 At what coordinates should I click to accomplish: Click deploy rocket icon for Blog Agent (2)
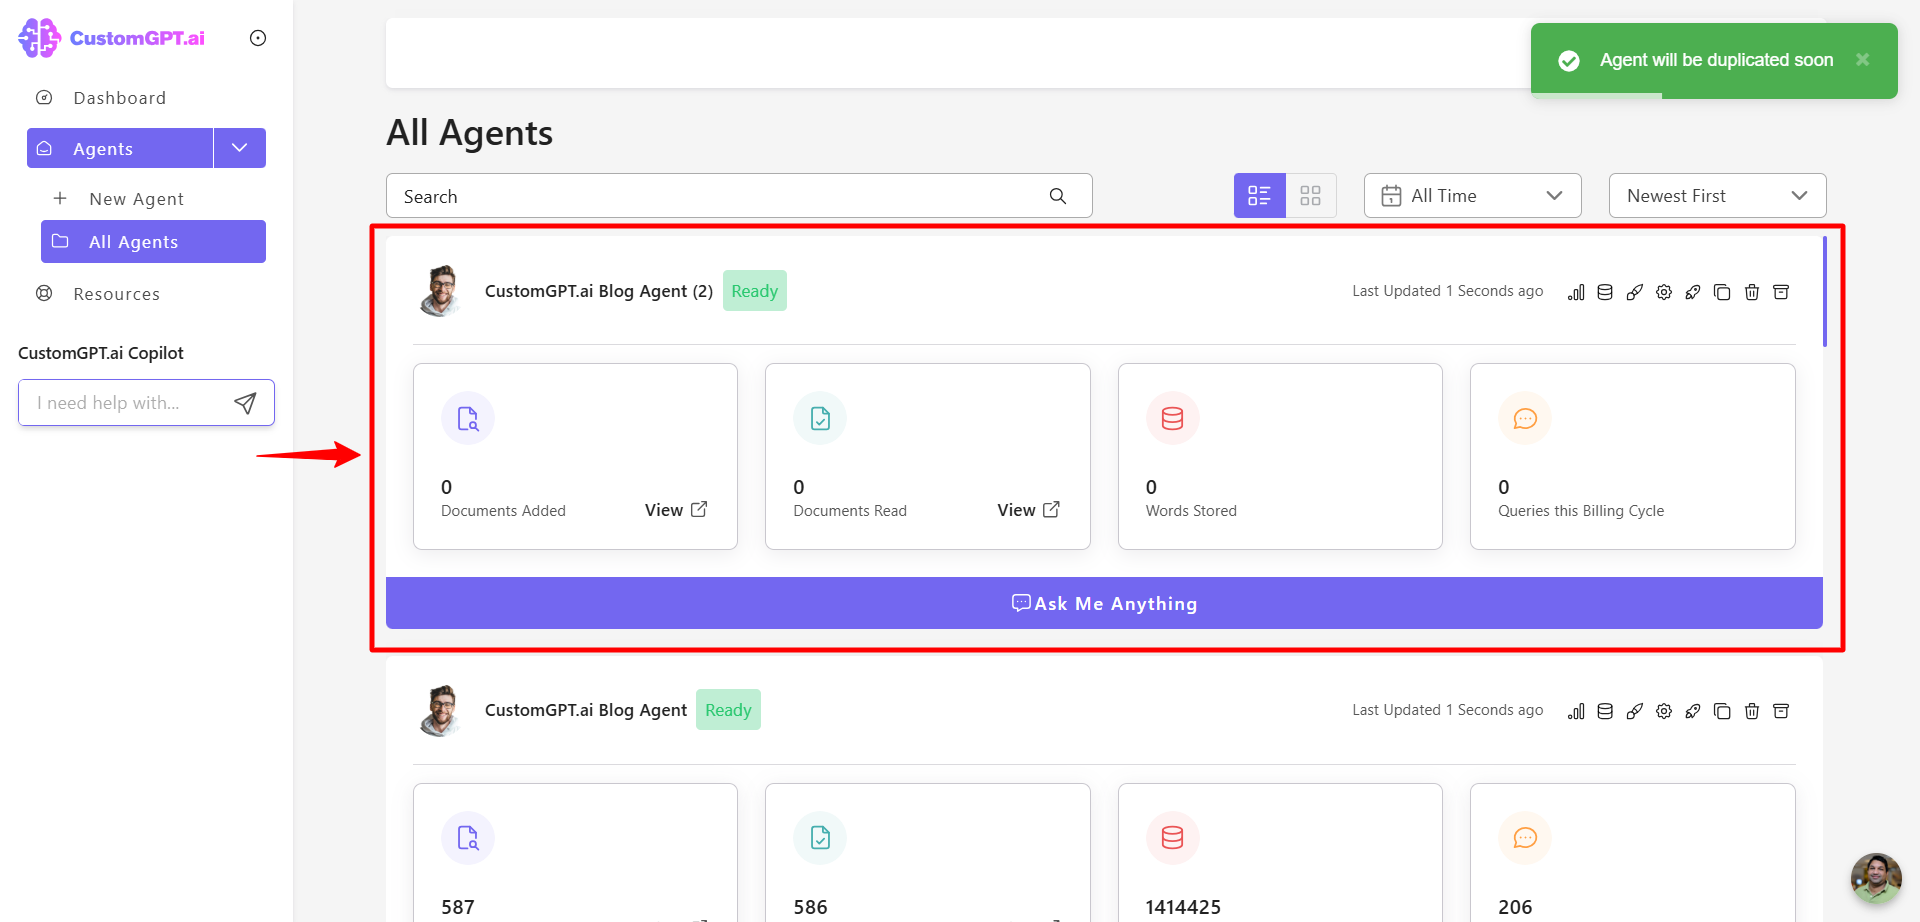pyautogui.click(x=1693, y=292)
